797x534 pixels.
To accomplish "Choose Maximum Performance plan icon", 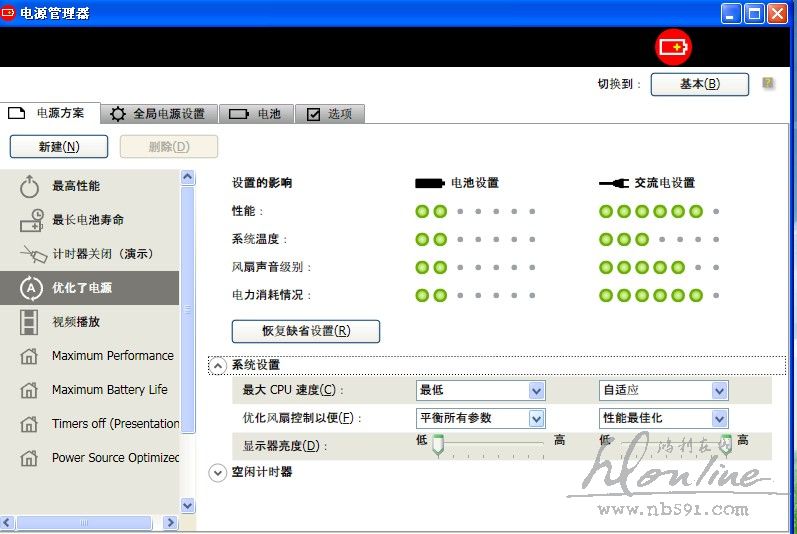I will (30, 356).
